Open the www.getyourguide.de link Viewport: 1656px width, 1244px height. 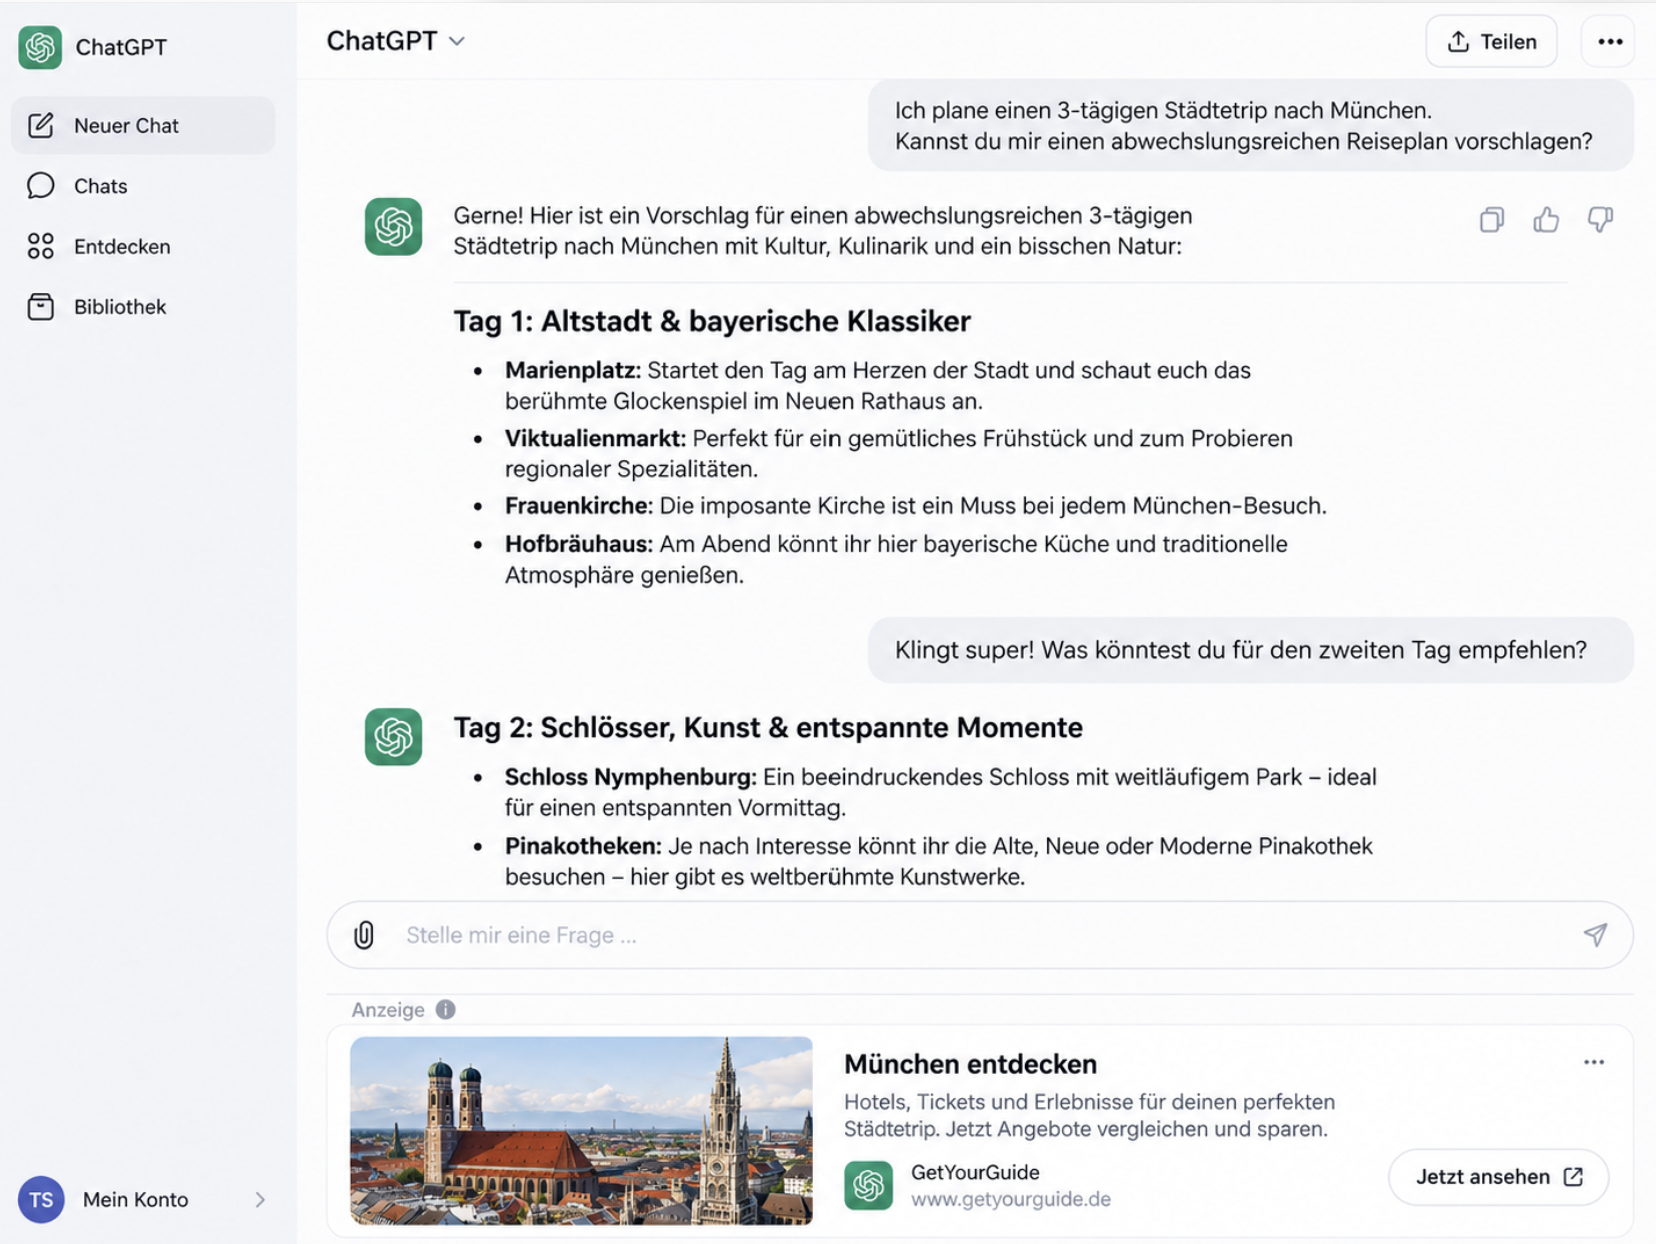(1010, 1199)
